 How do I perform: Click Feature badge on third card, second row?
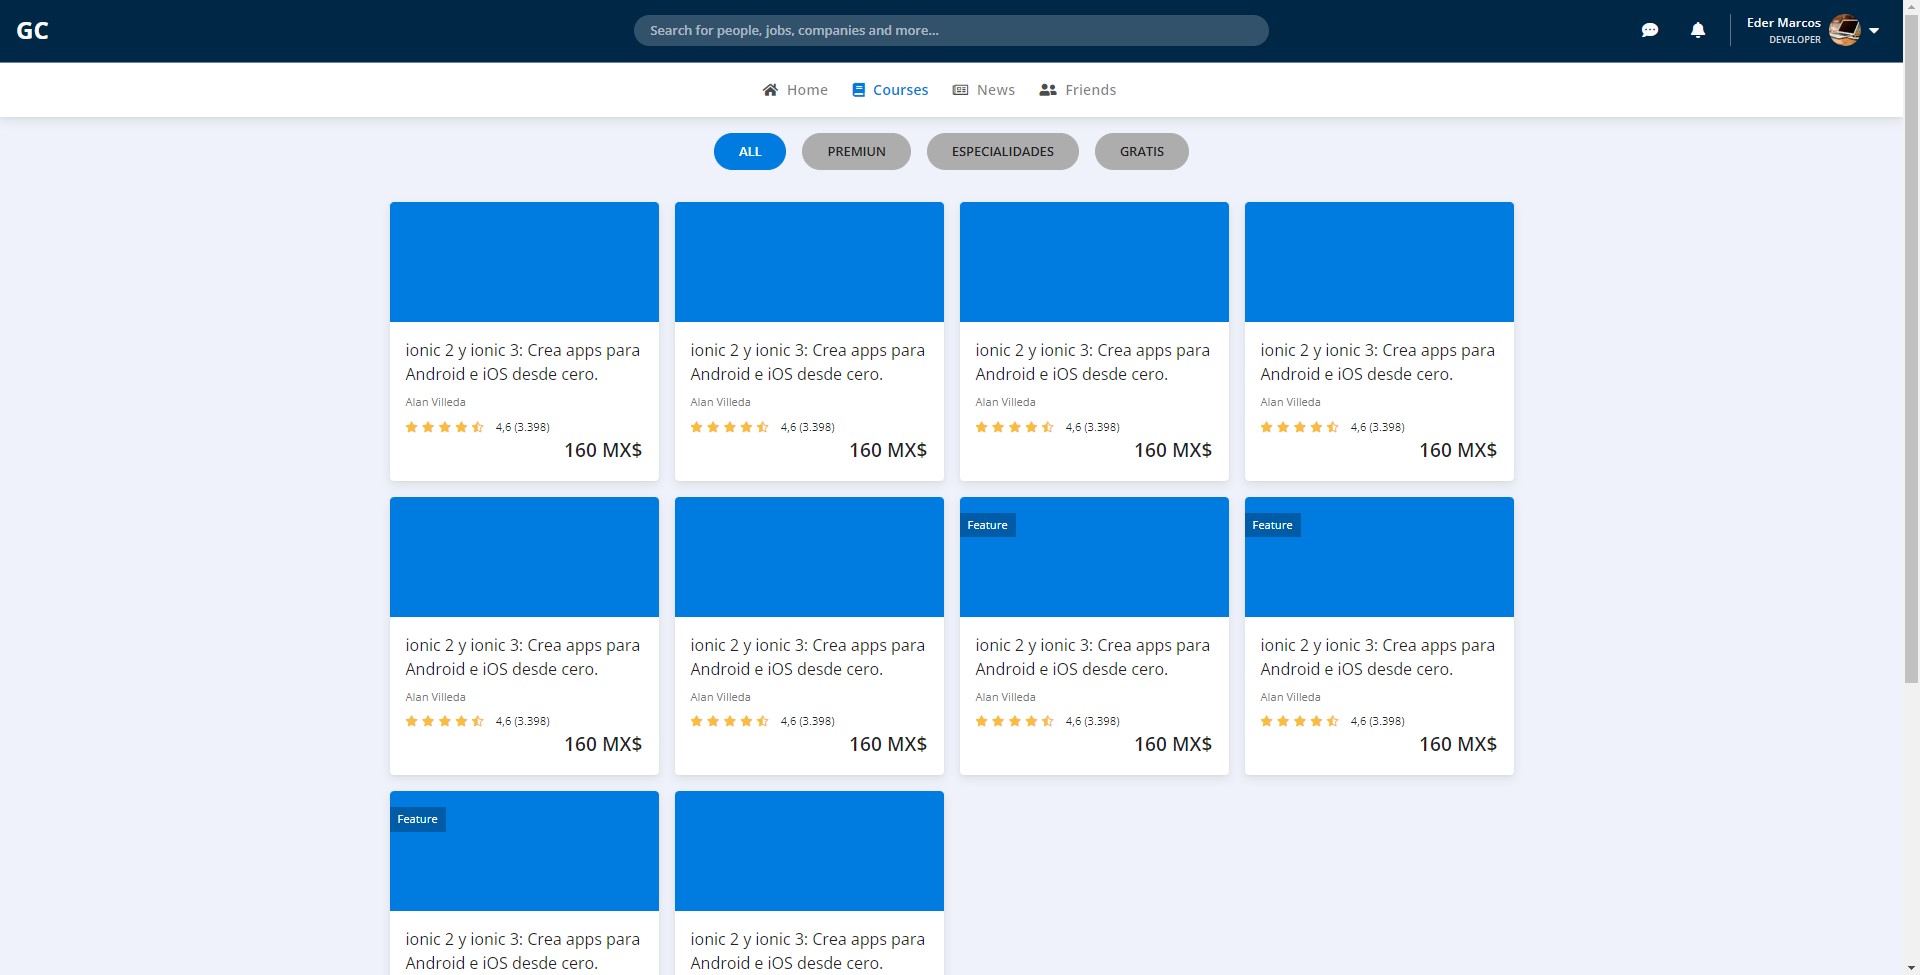coord(988,525)
